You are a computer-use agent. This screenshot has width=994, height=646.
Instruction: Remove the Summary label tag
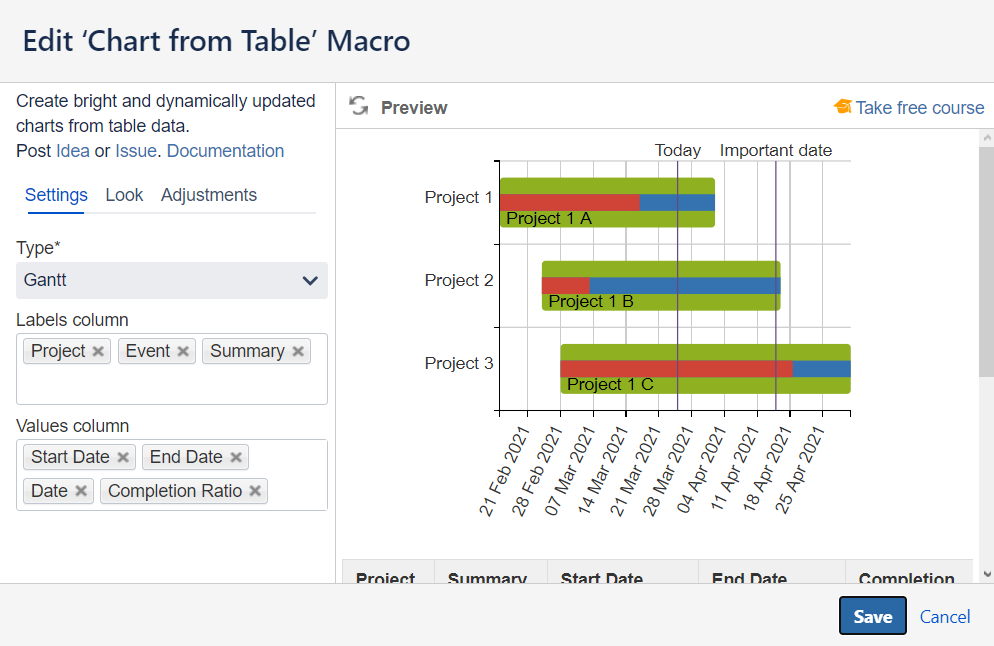pos(298,351)
